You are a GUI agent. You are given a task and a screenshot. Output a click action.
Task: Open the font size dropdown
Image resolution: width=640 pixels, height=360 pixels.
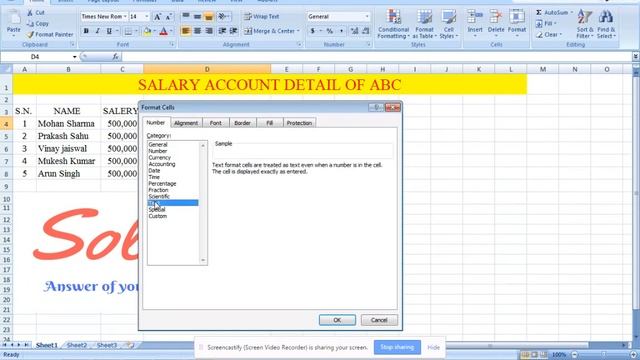coord(147,16)
